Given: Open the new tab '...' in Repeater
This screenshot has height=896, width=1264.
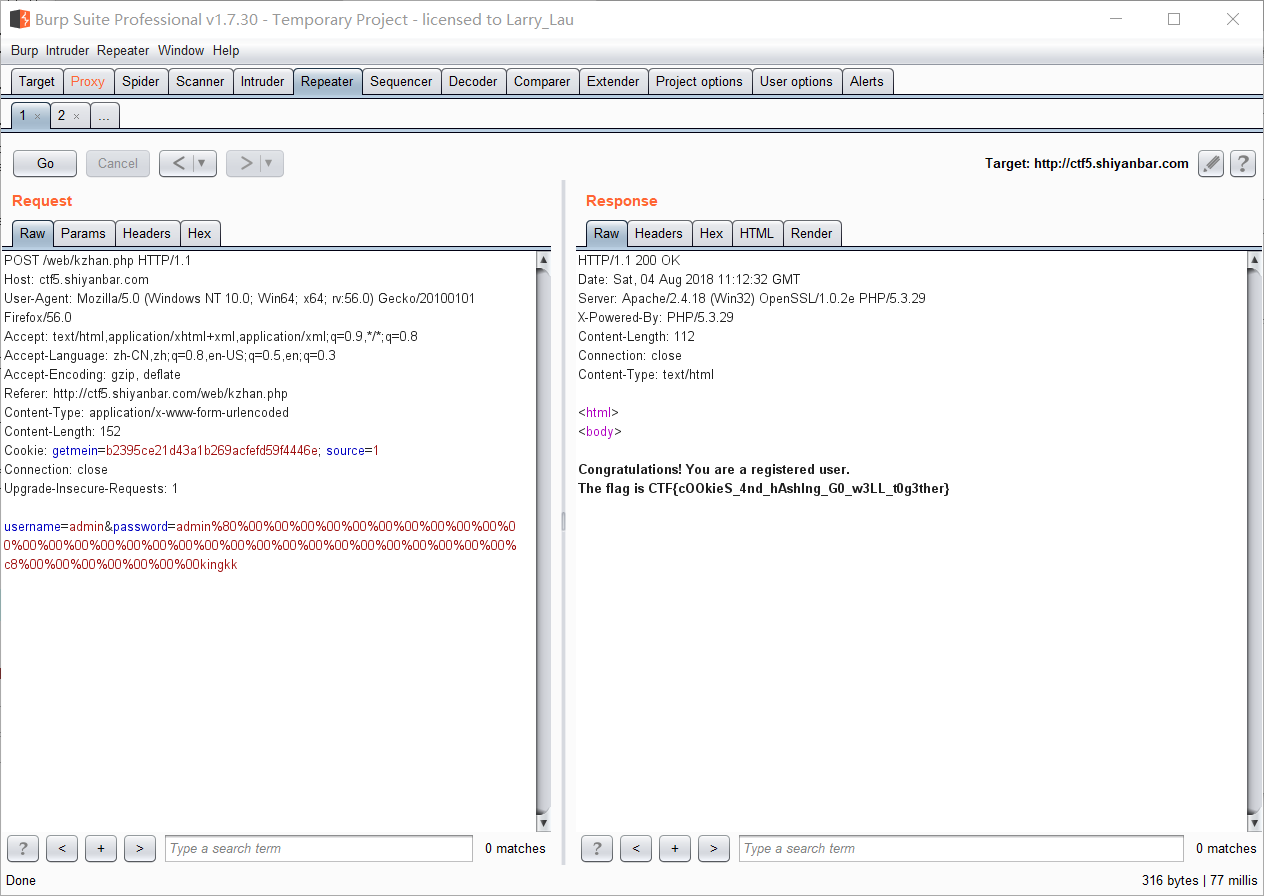Looking at the screenshot, I should coord(104,116).
